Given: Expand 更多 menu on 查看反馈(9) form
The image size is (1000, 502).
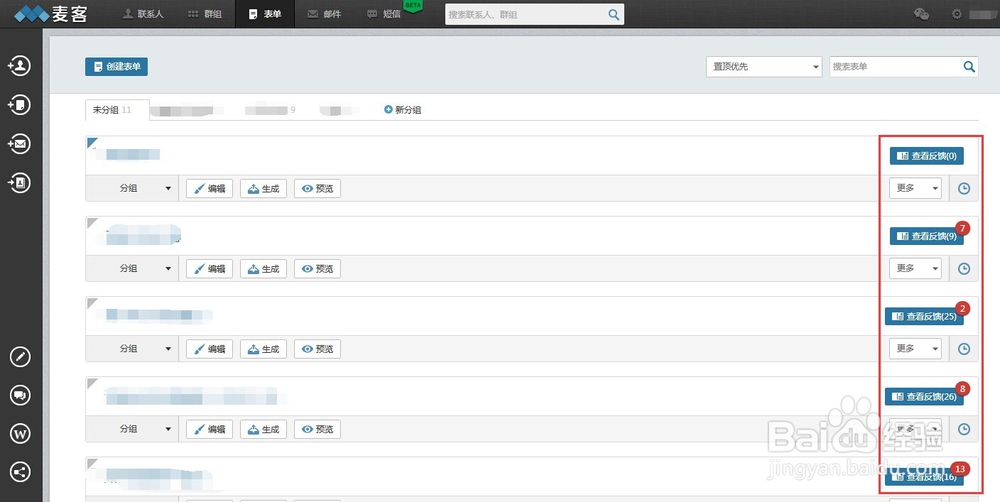Looking at the screenshot, I should pos(915,269).
